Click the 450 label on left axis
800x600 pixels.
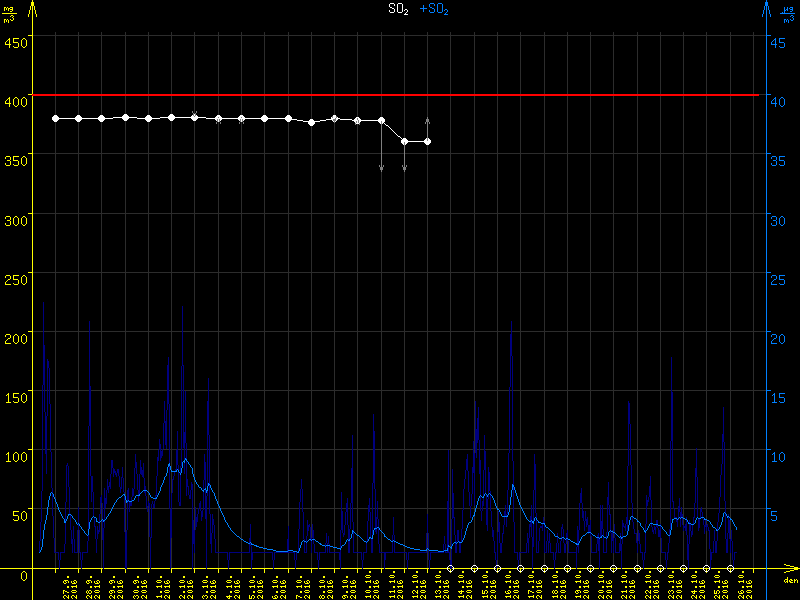[15, 42]
